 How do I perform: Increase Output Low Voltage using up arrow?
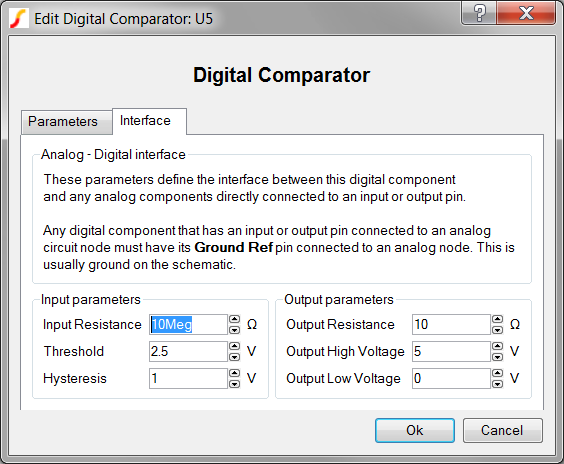click(x=497, y=373)
